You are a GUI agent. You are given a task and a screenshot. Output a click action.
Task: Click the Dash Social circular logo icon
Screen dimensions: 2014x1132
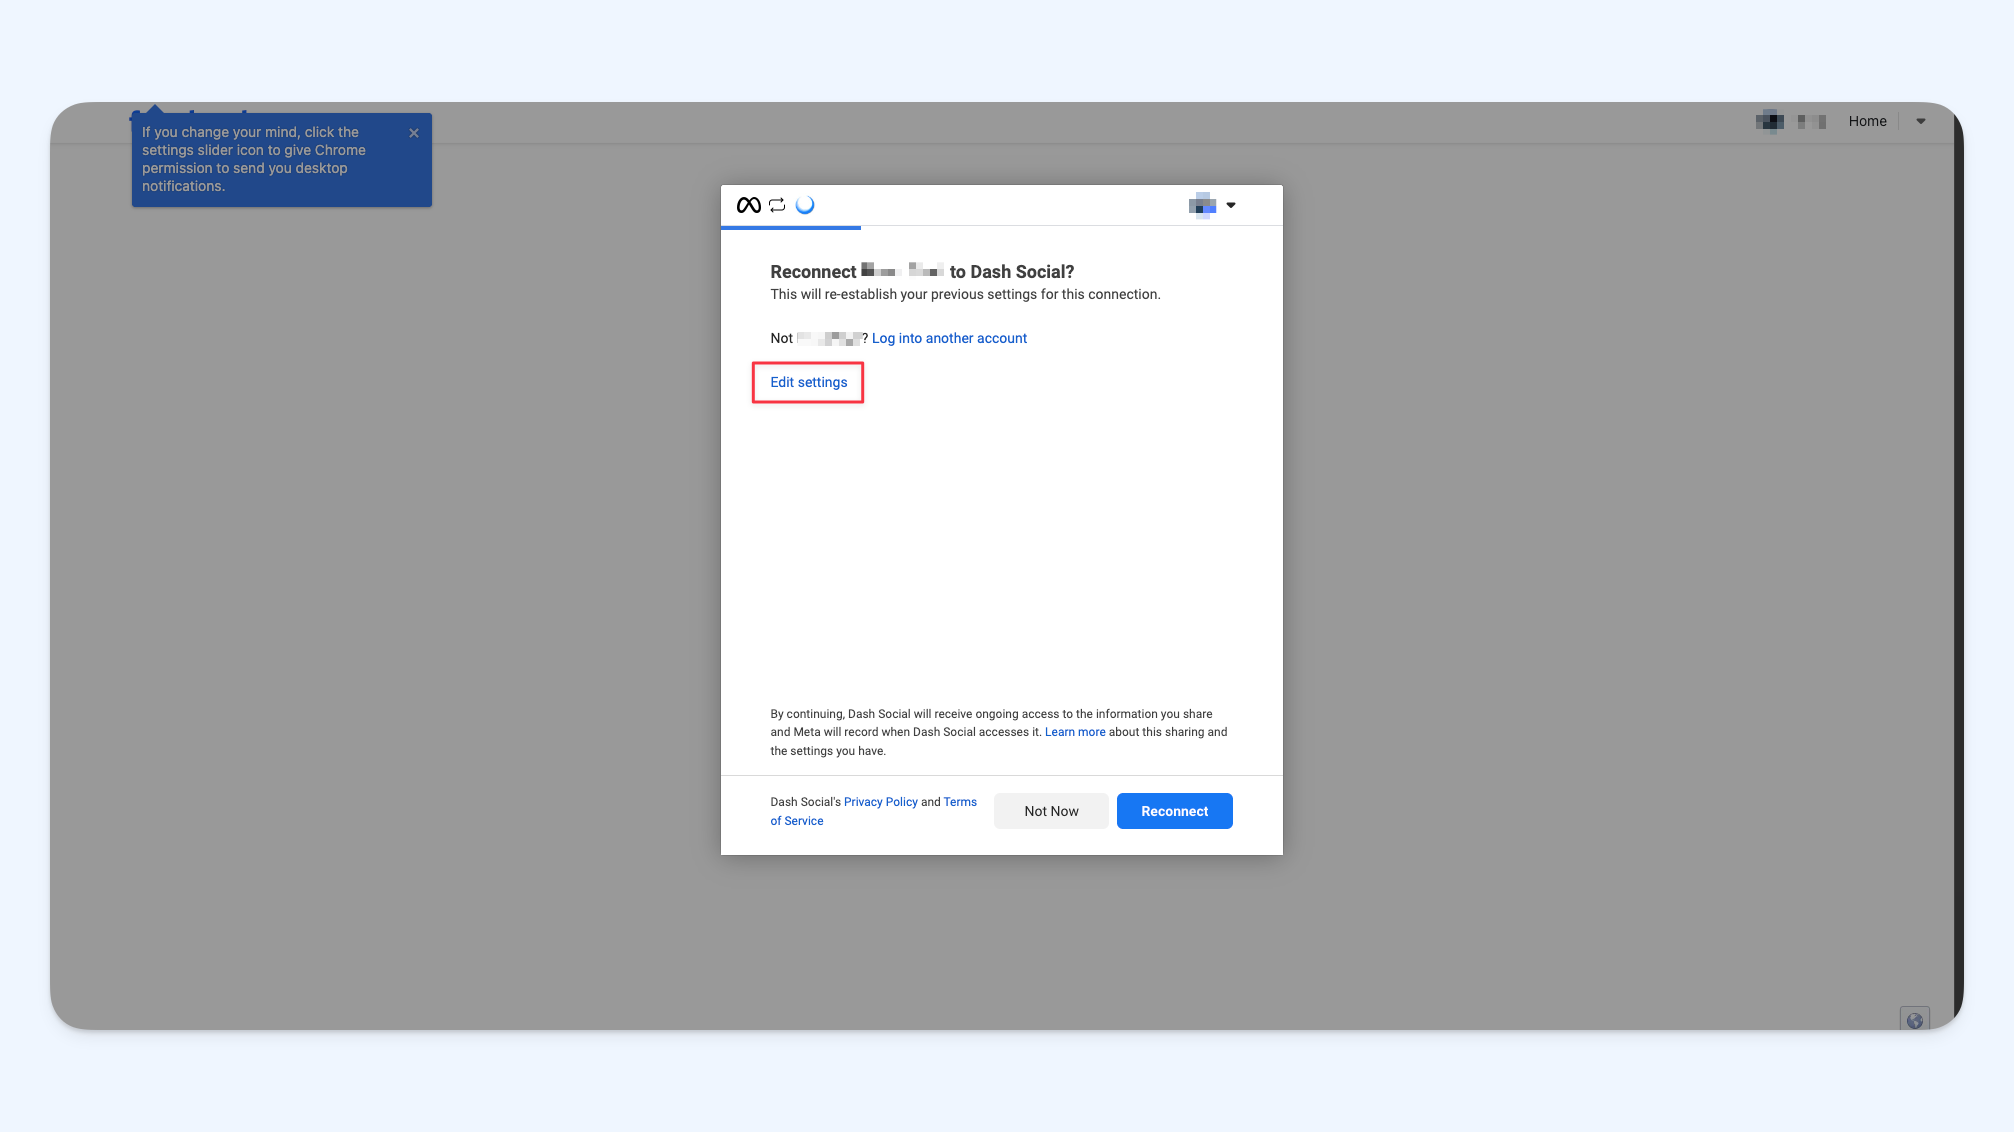pyautogui.click(x=805, y=205)
